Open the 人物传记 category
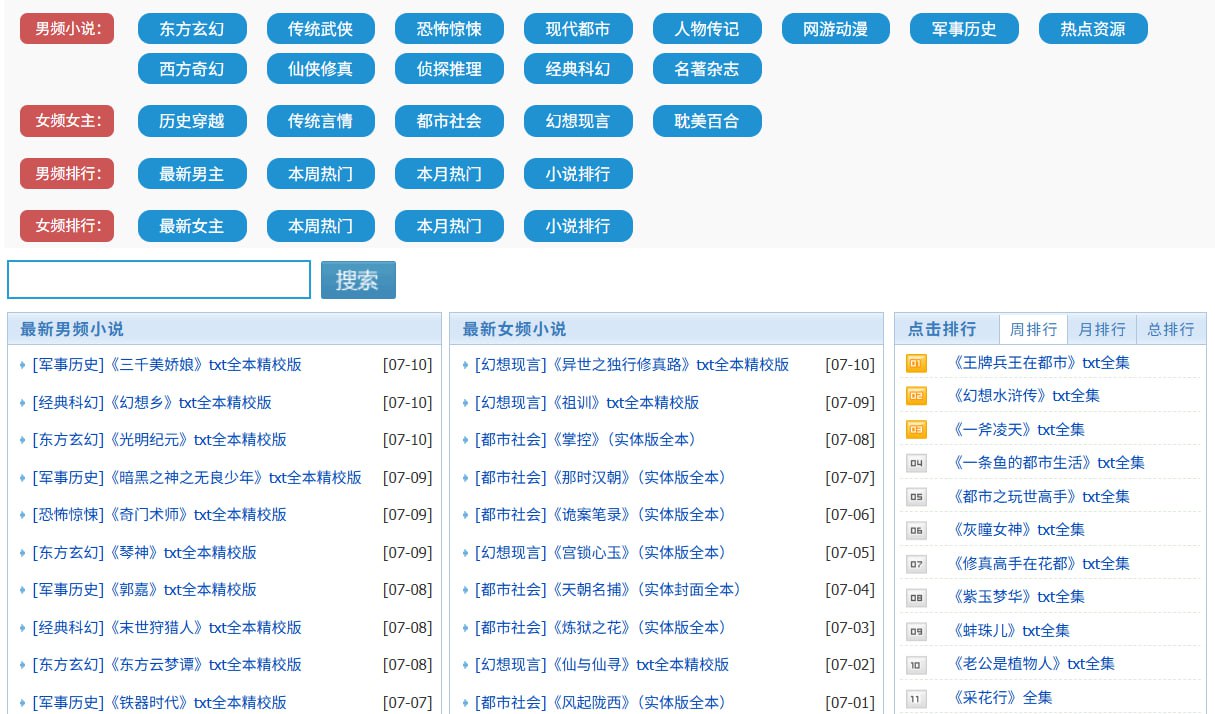Image resolution: width=1215 pixels, height=714 pixels. click(x=707, y=29)
